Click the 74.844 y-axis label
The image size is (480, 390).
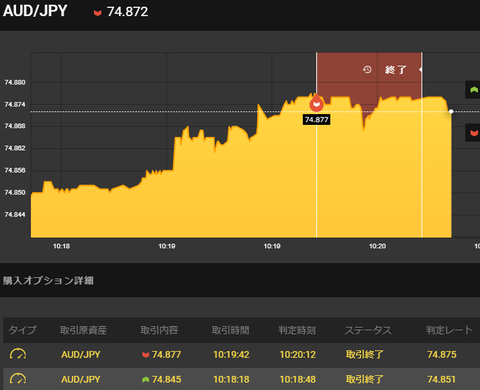pos(15,215)
